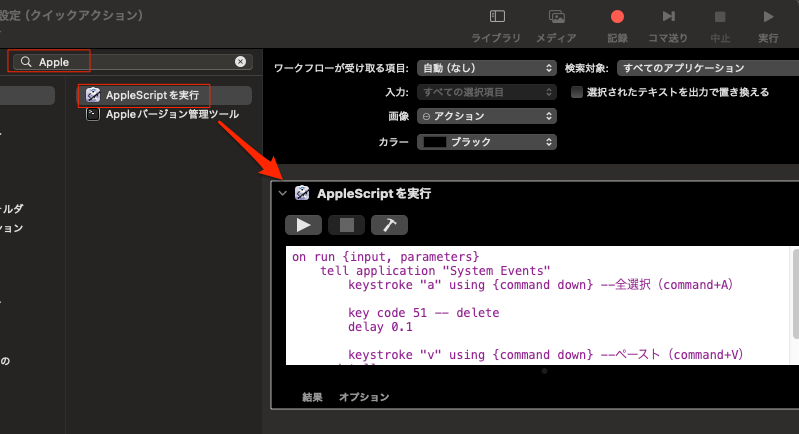Stop the AppleScript with the square button

[x=346, y=225]
